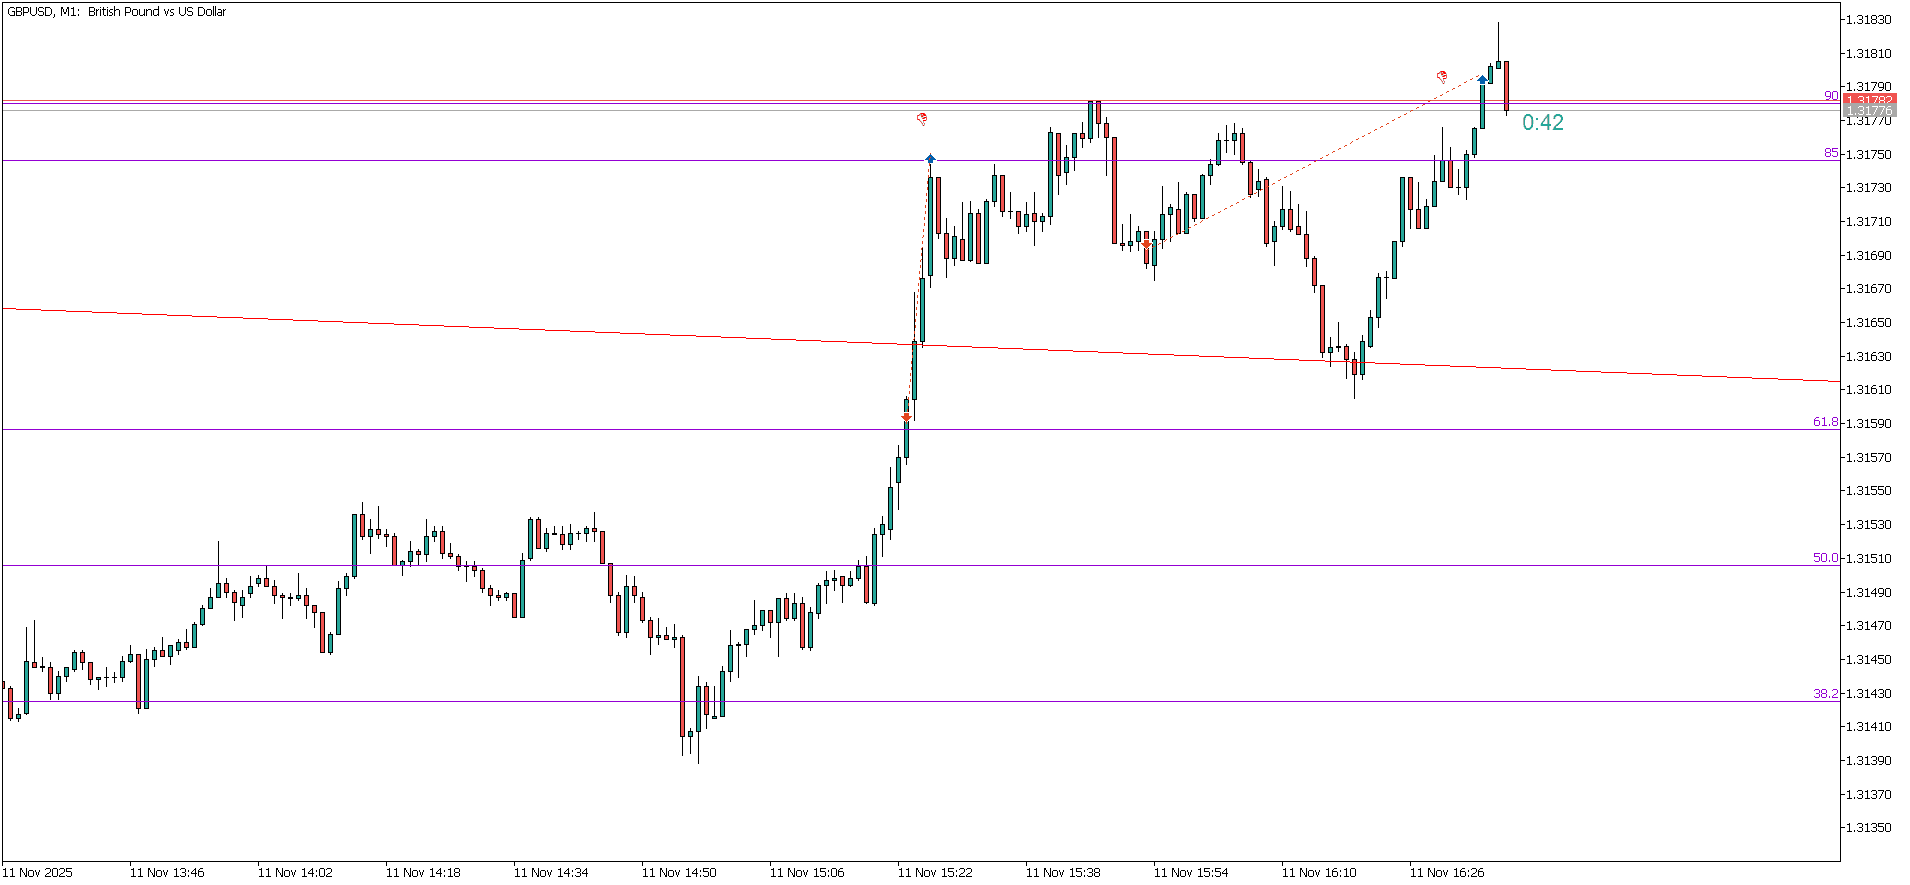Click the blue arrow near the latest candles
The height and width of the screenshot is (885, 1910).
pyautogui.click(x=1482, y=79)
